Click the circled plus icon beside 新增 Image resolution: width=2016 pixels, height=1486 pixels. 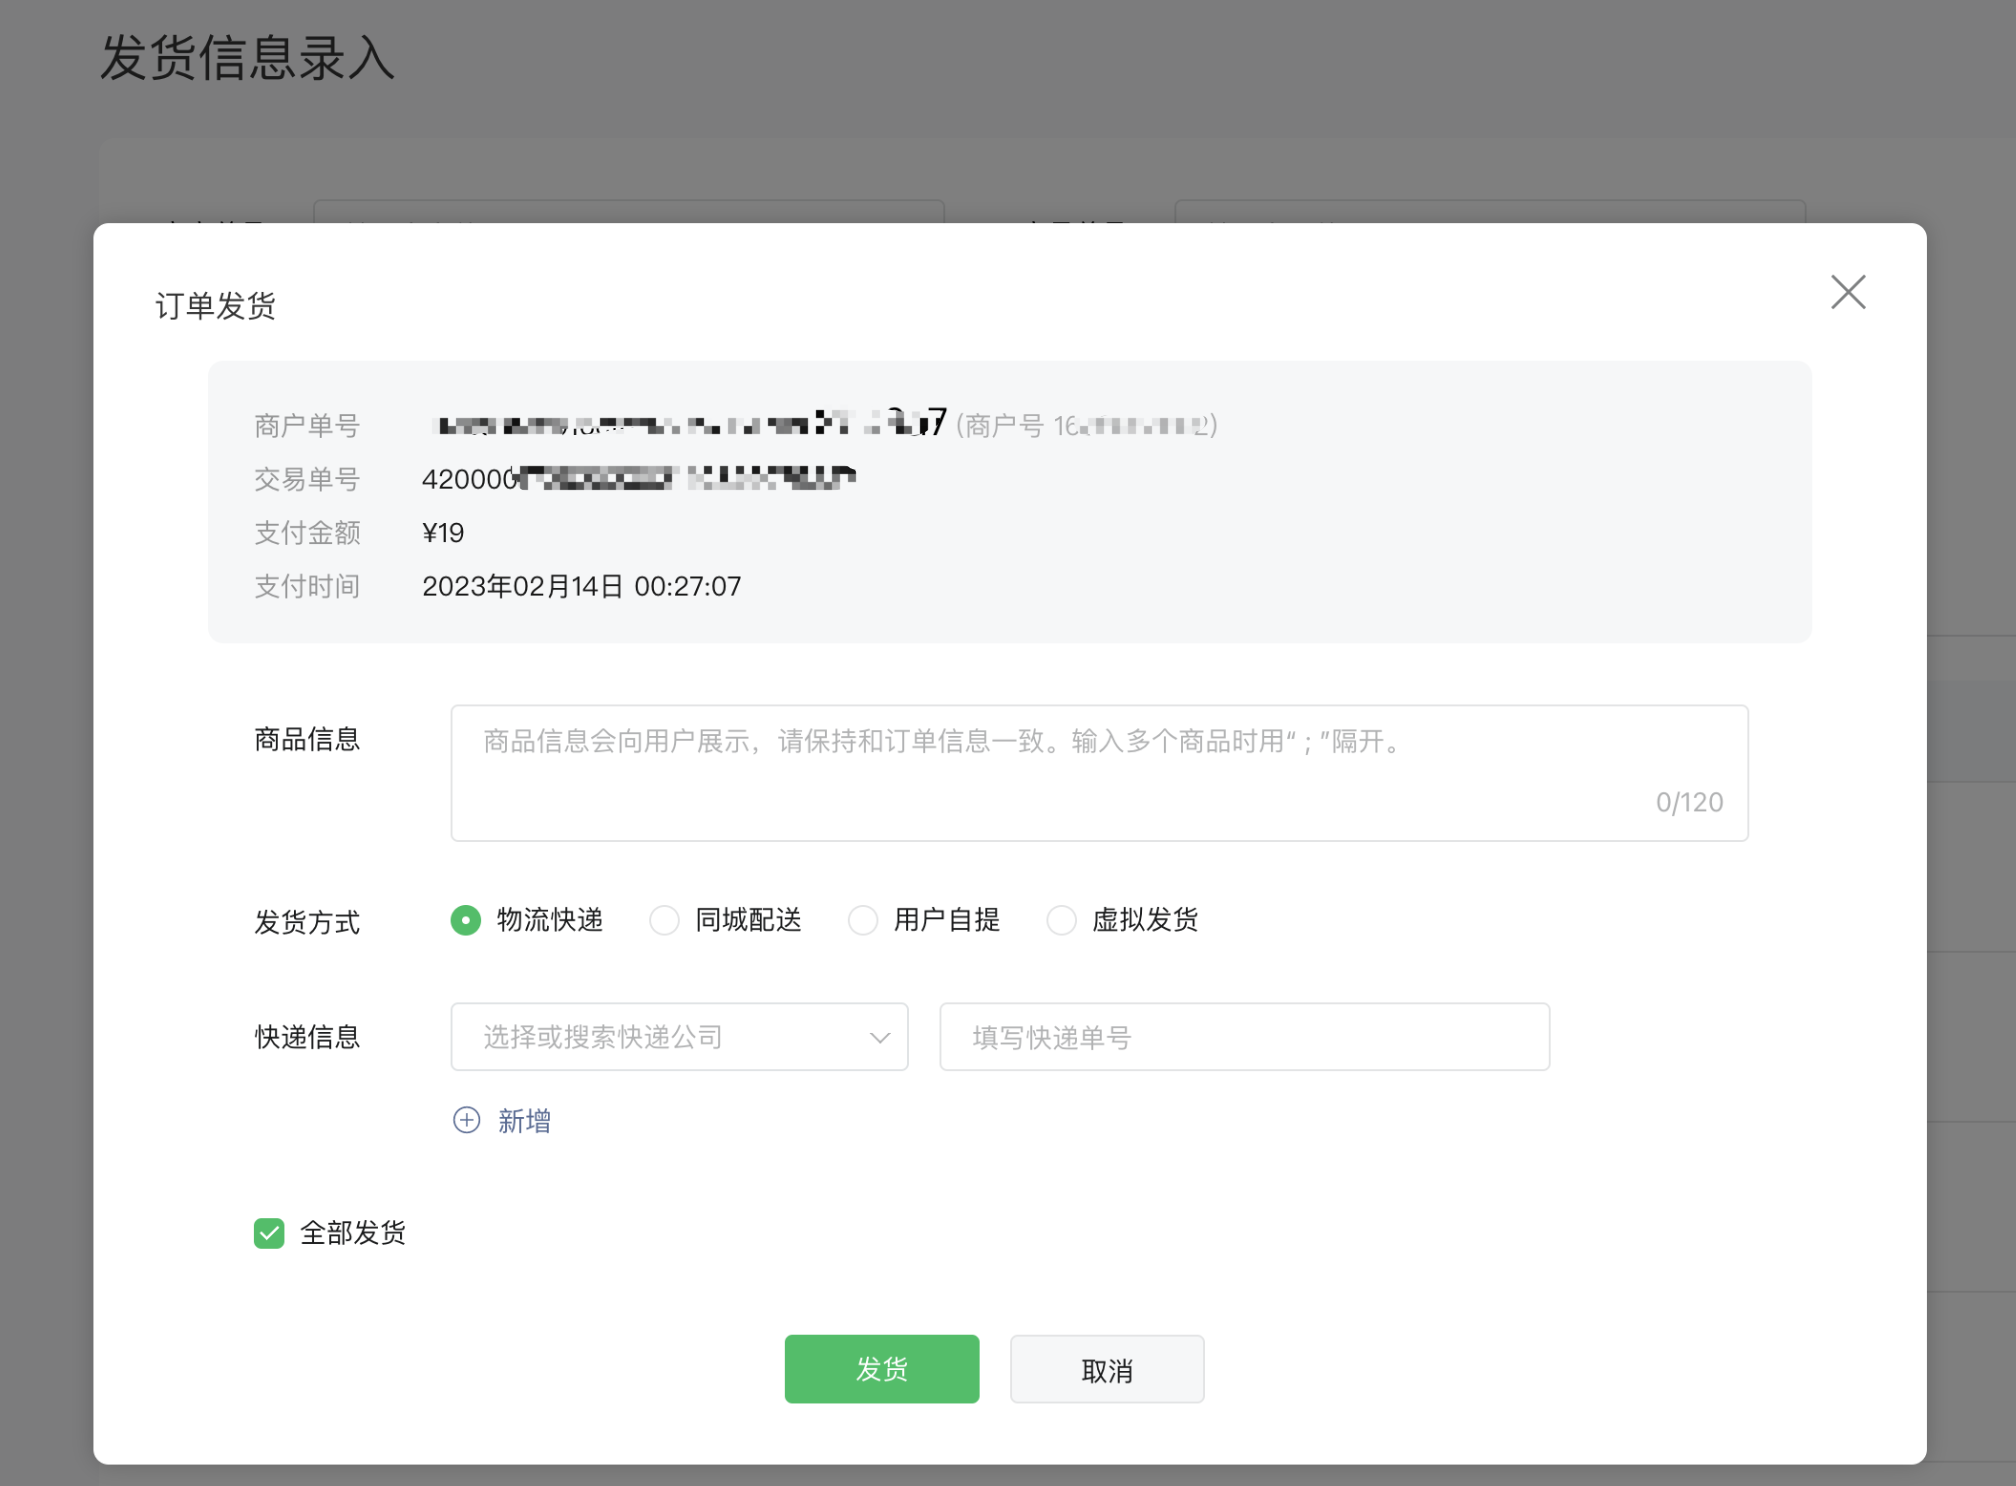pyautogui.click(x=466, y=1120)
